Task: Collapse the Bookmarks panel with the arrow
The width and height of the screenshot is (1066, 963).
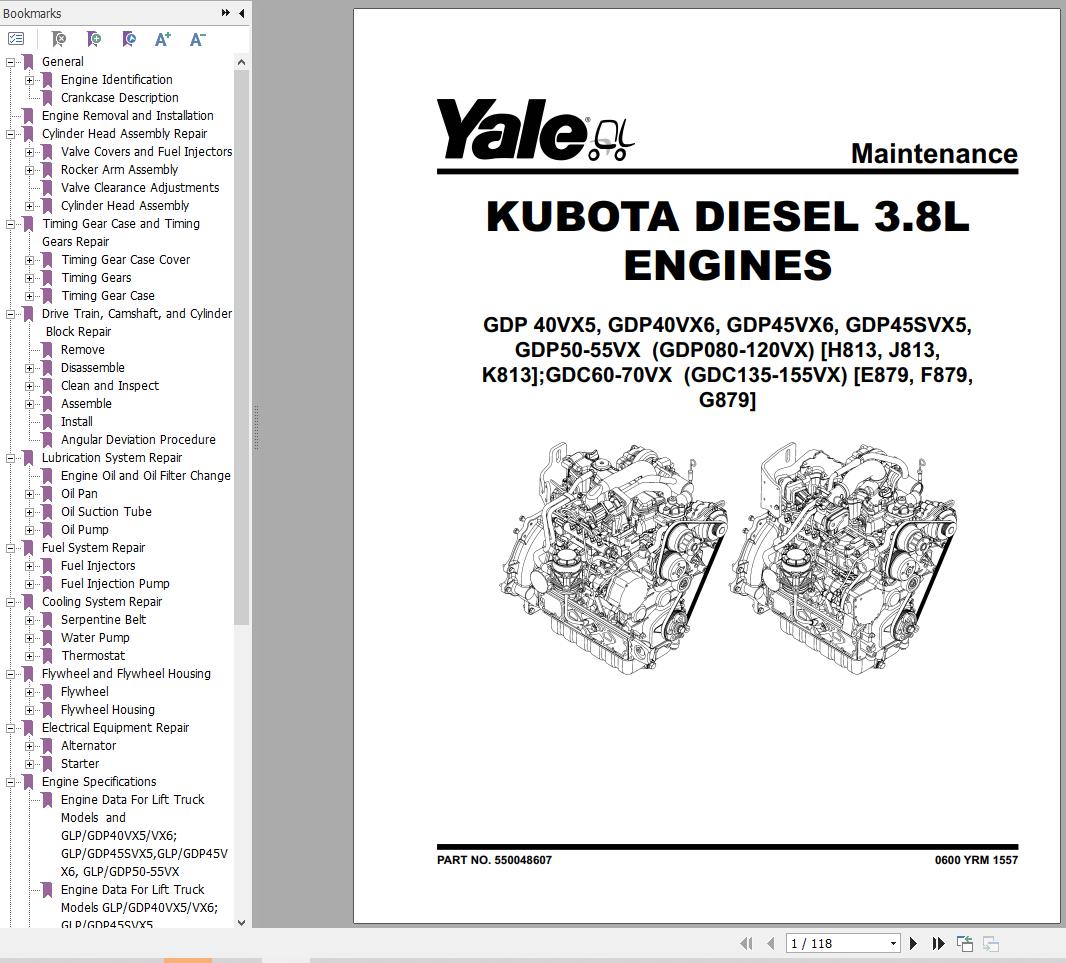Action: coord(240,13)
